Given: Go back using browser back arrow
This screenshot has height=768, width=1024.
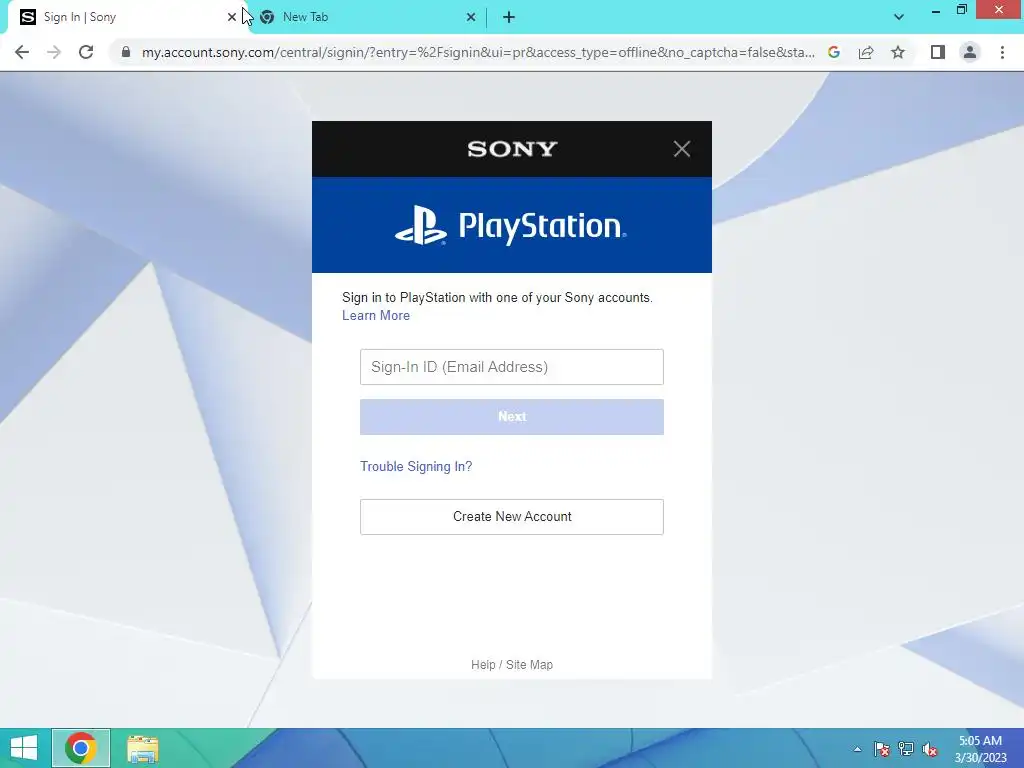Looking at the screenshot, I should click(22, 52).
